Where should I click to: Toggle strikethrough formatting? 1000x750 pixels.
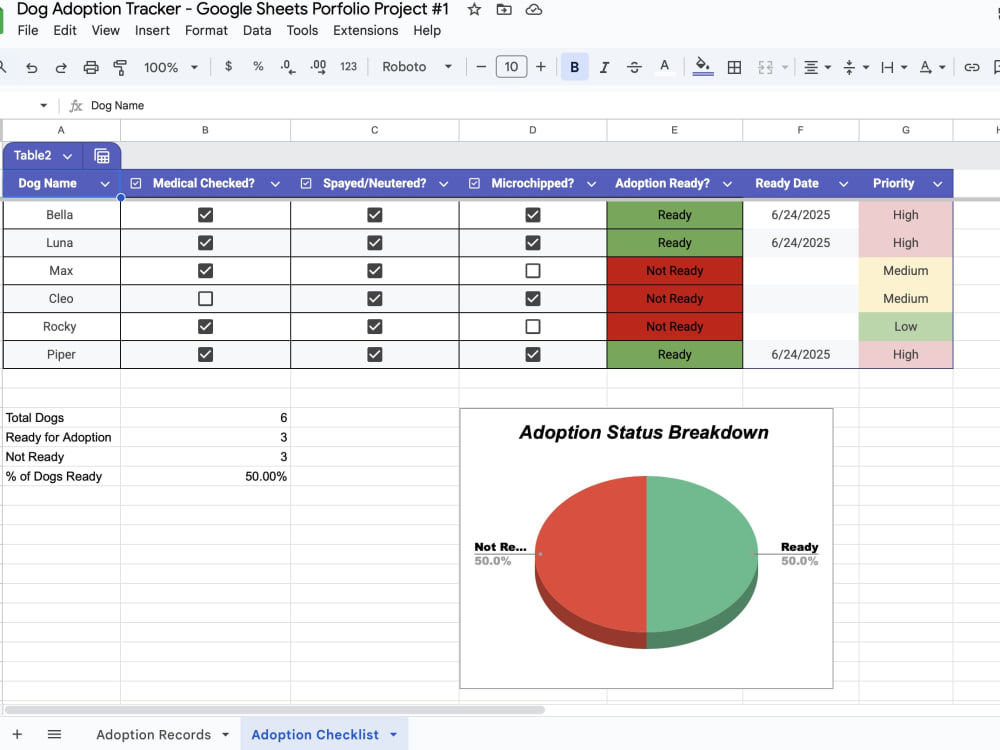(x=634, y=67)
